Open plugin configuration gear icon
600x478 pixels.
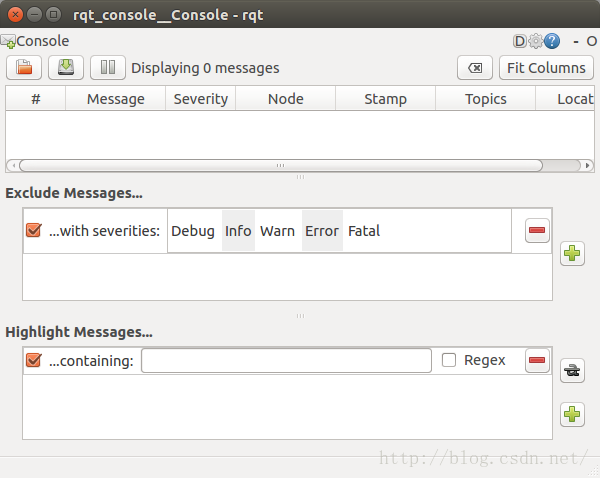point(536,41)
